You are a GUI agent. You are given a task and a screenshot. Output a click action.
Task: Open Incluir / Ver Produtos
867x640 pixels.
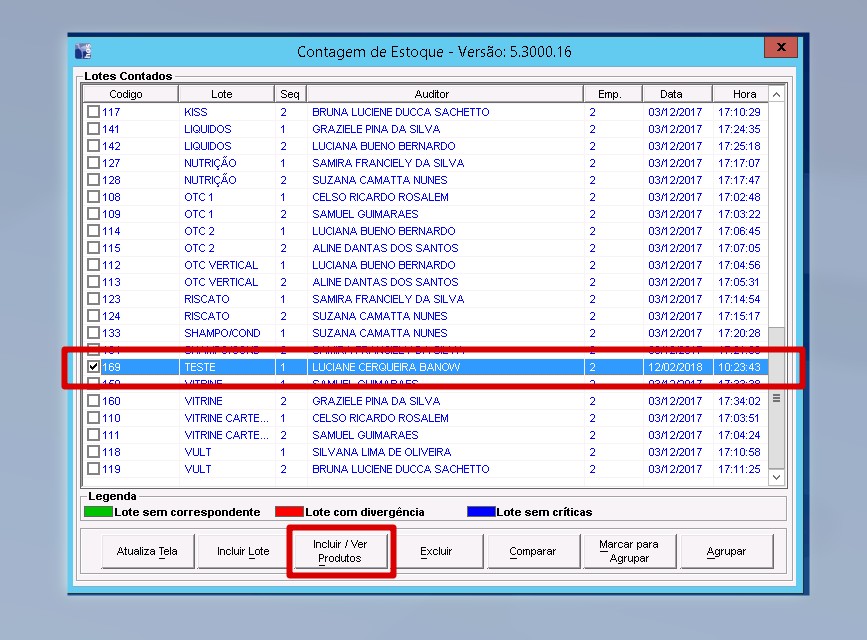[x=340, y=551]
